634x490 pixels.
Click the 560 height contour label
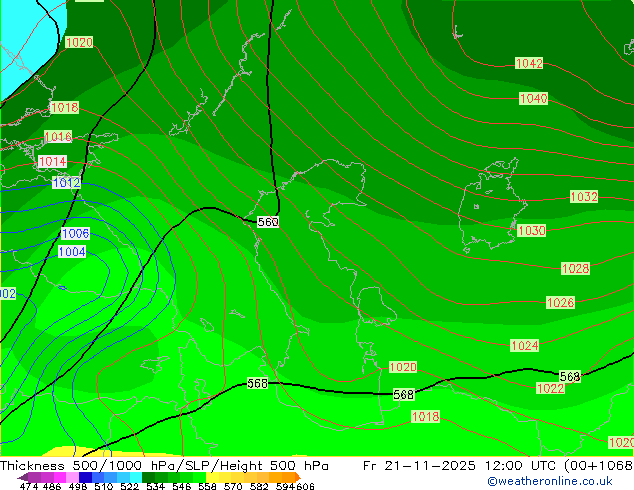pyautogui.click(x=268, y=222)
